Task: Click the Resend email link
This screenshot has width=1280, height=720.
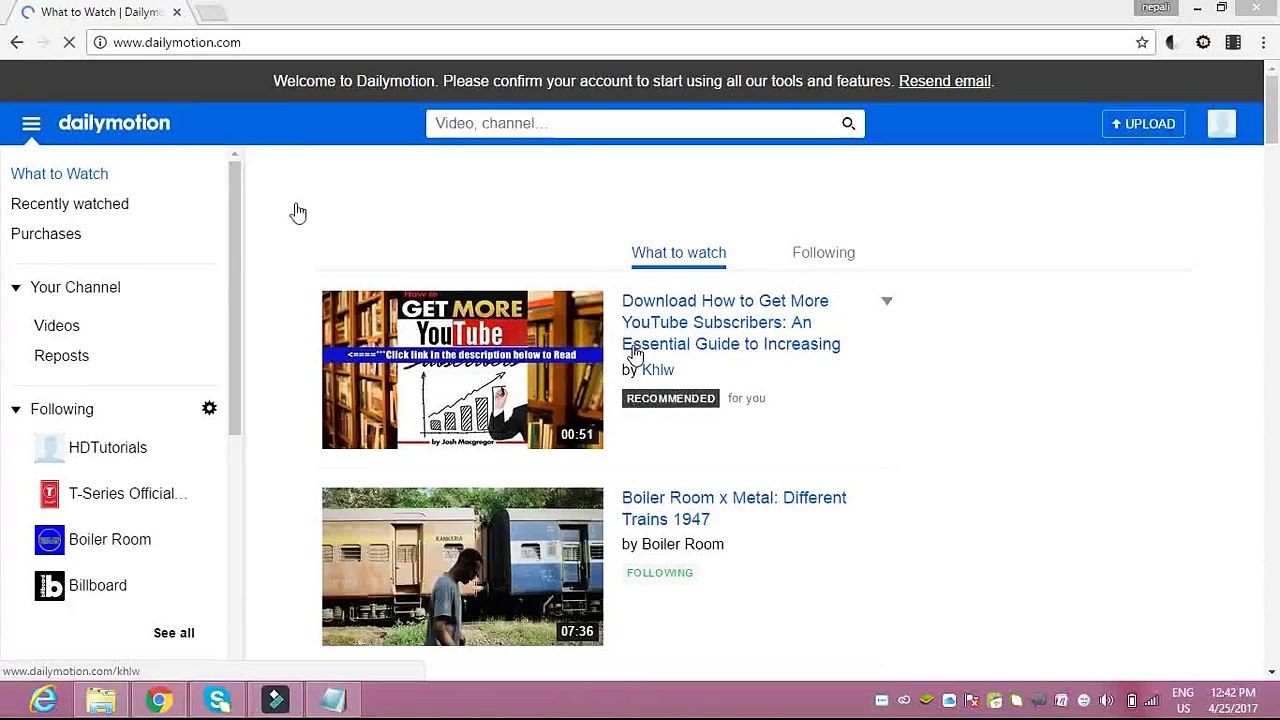Action: pos(945,81)
